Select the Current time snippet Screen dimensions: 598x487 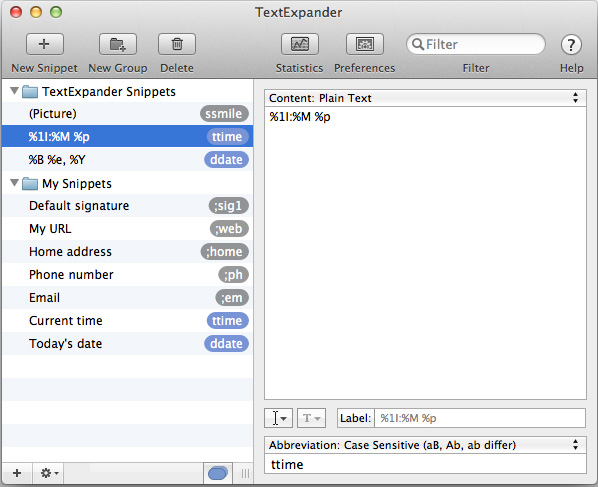127,320
